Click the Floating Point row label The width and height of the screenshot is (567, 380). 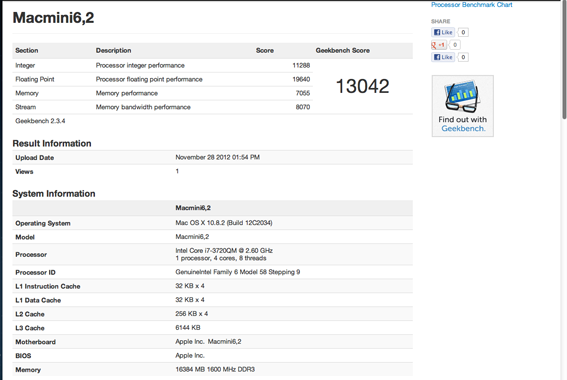35,79
